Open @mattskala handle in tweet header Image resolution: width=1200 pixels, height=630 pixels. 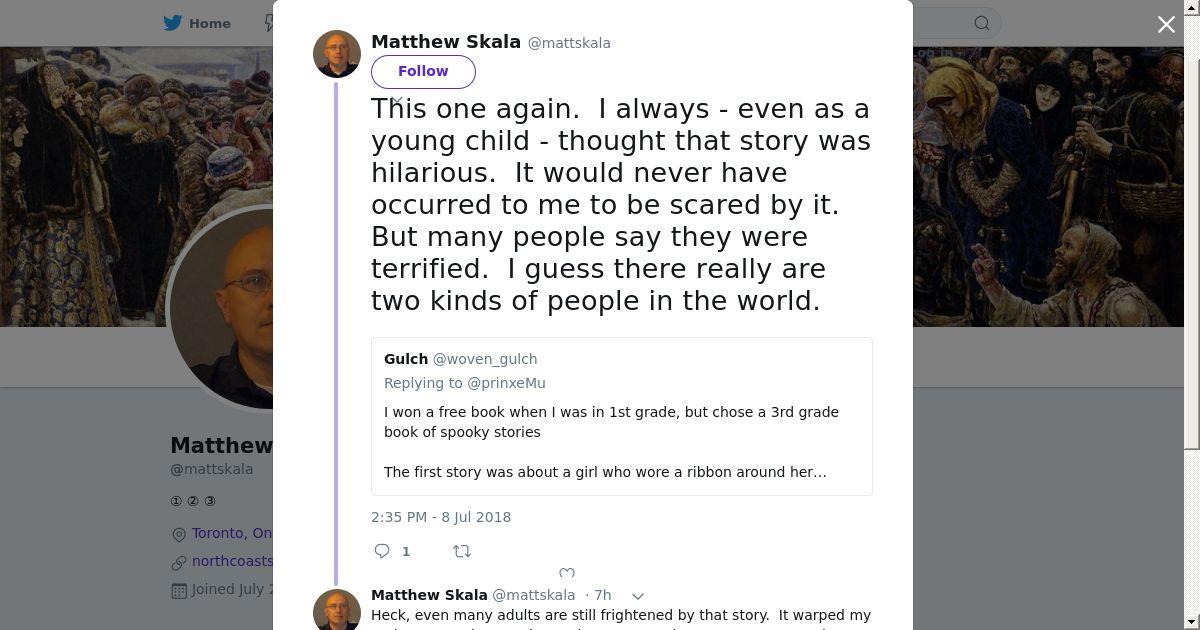[569, 43]
